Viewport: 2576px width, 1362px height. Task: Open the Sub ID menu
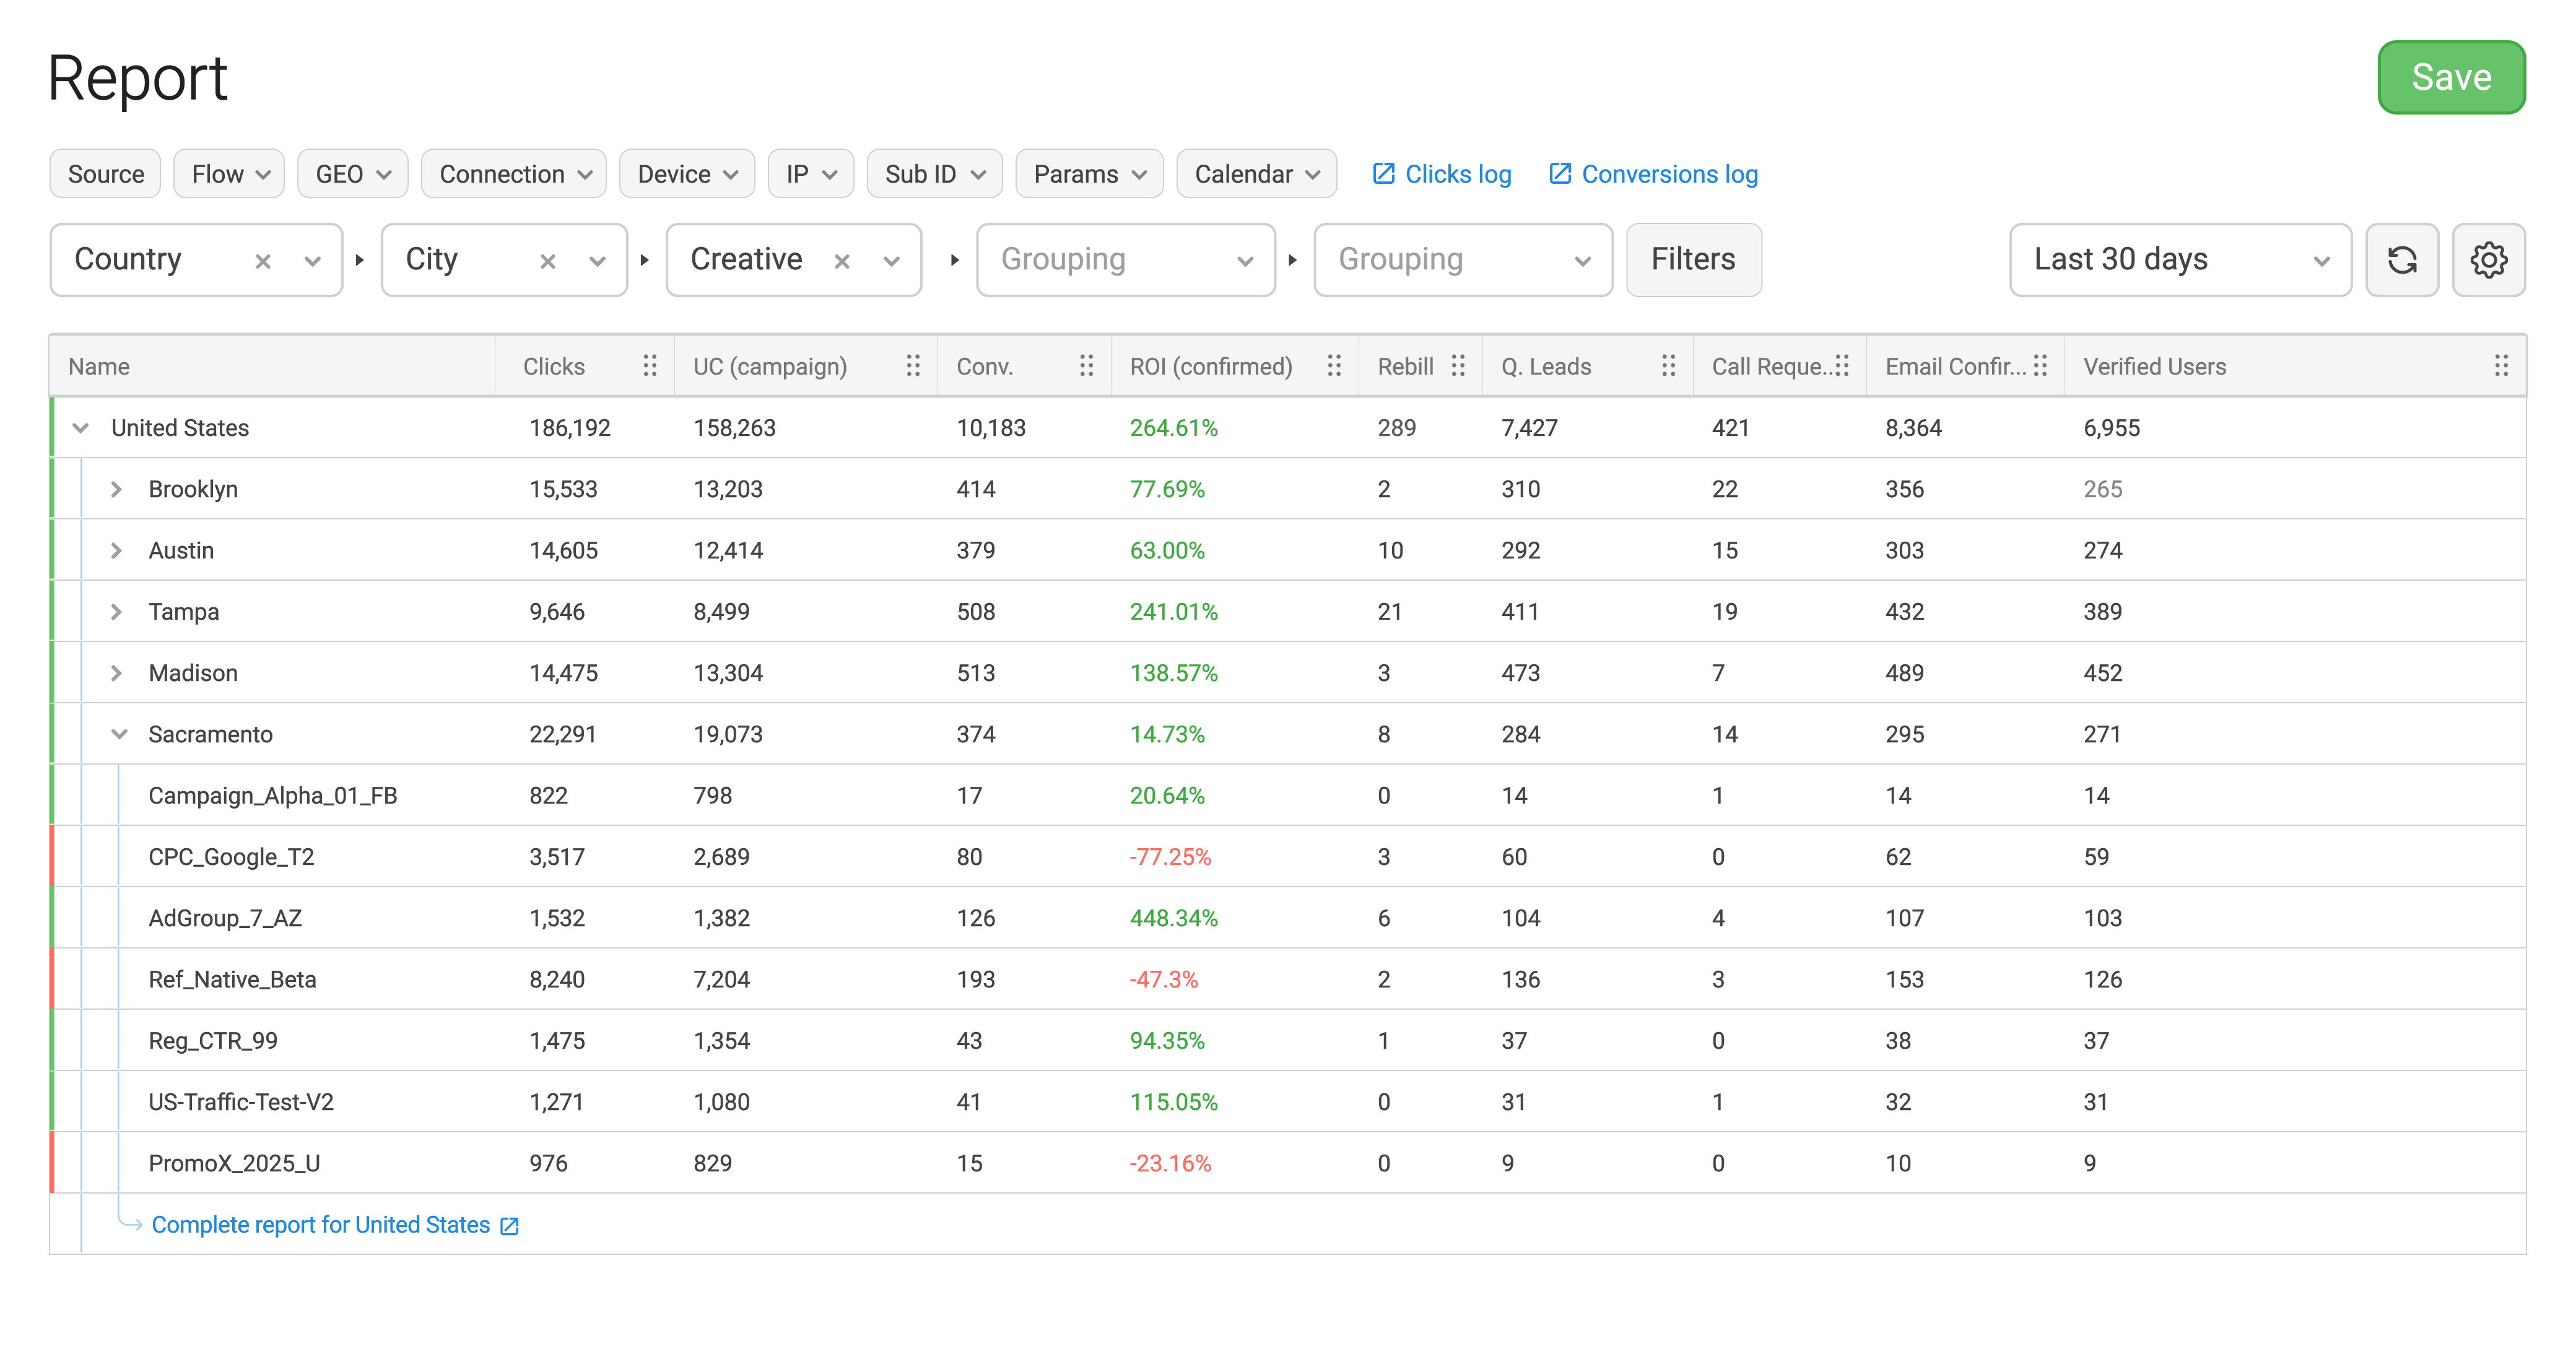point(934,174)
